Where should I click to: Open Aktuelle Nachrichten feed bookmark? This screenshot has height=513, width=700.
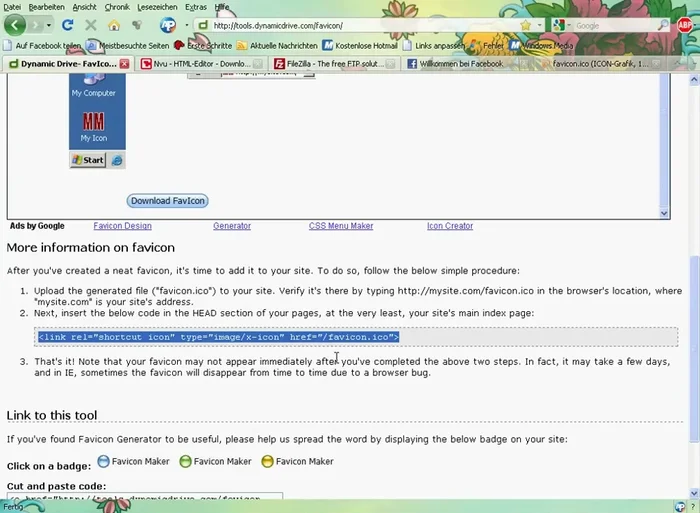point(277,46)
